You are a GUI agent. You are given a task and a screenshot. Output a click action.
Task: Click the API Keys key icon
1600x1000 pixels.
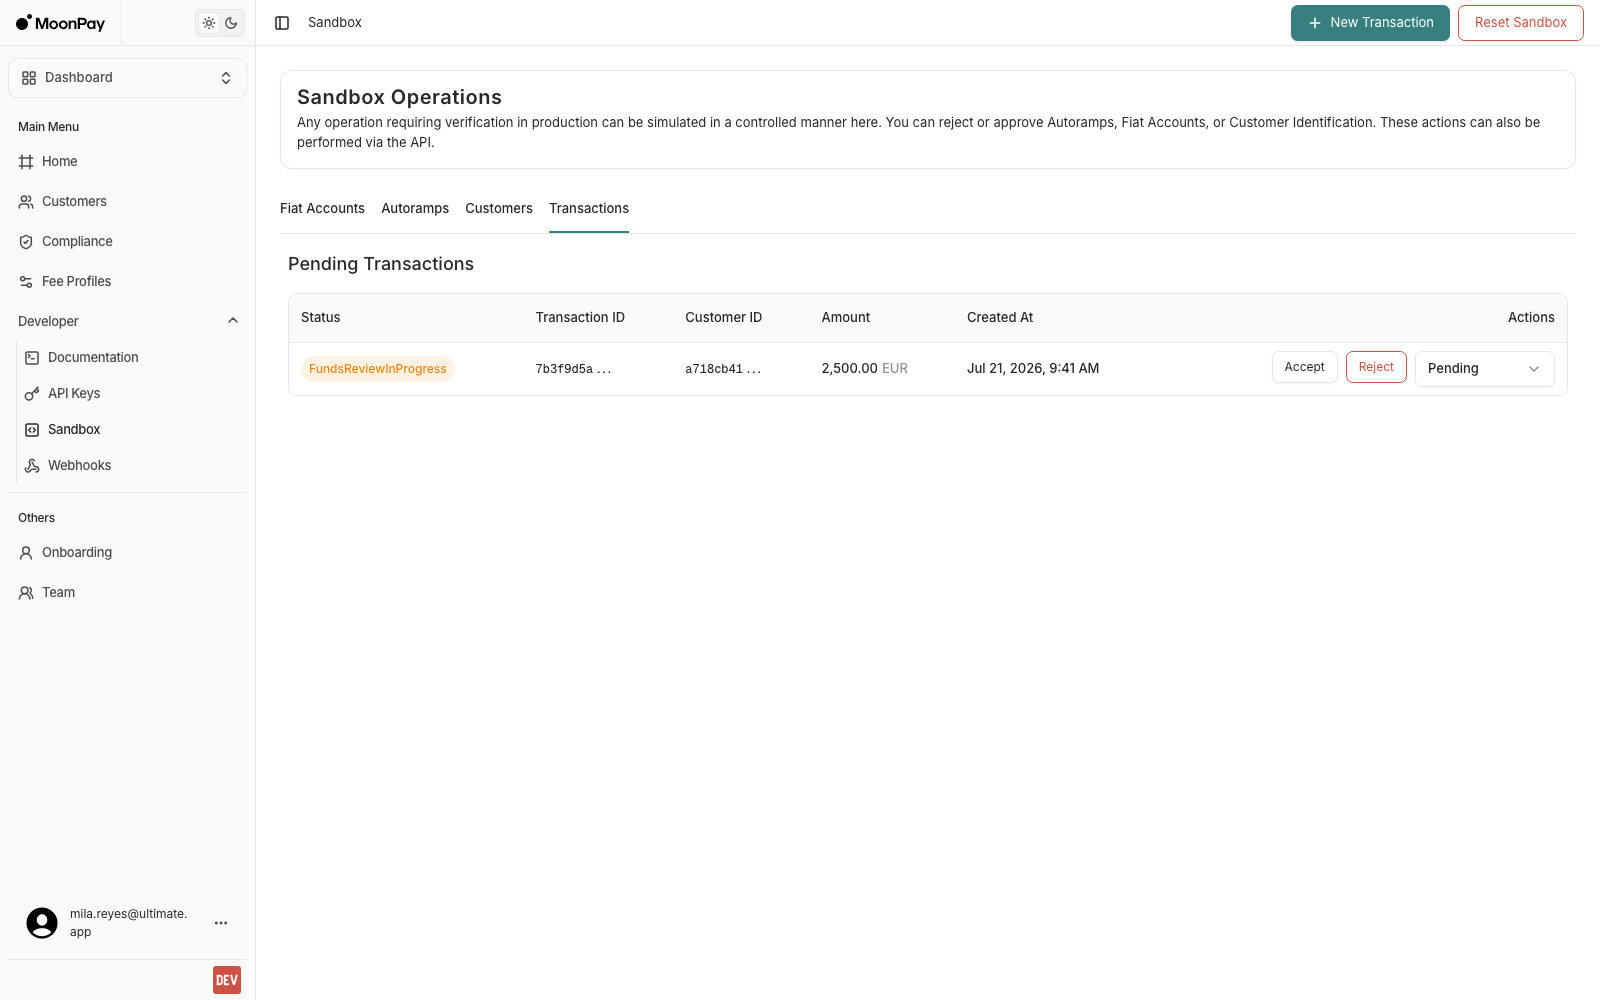(32, 394)
